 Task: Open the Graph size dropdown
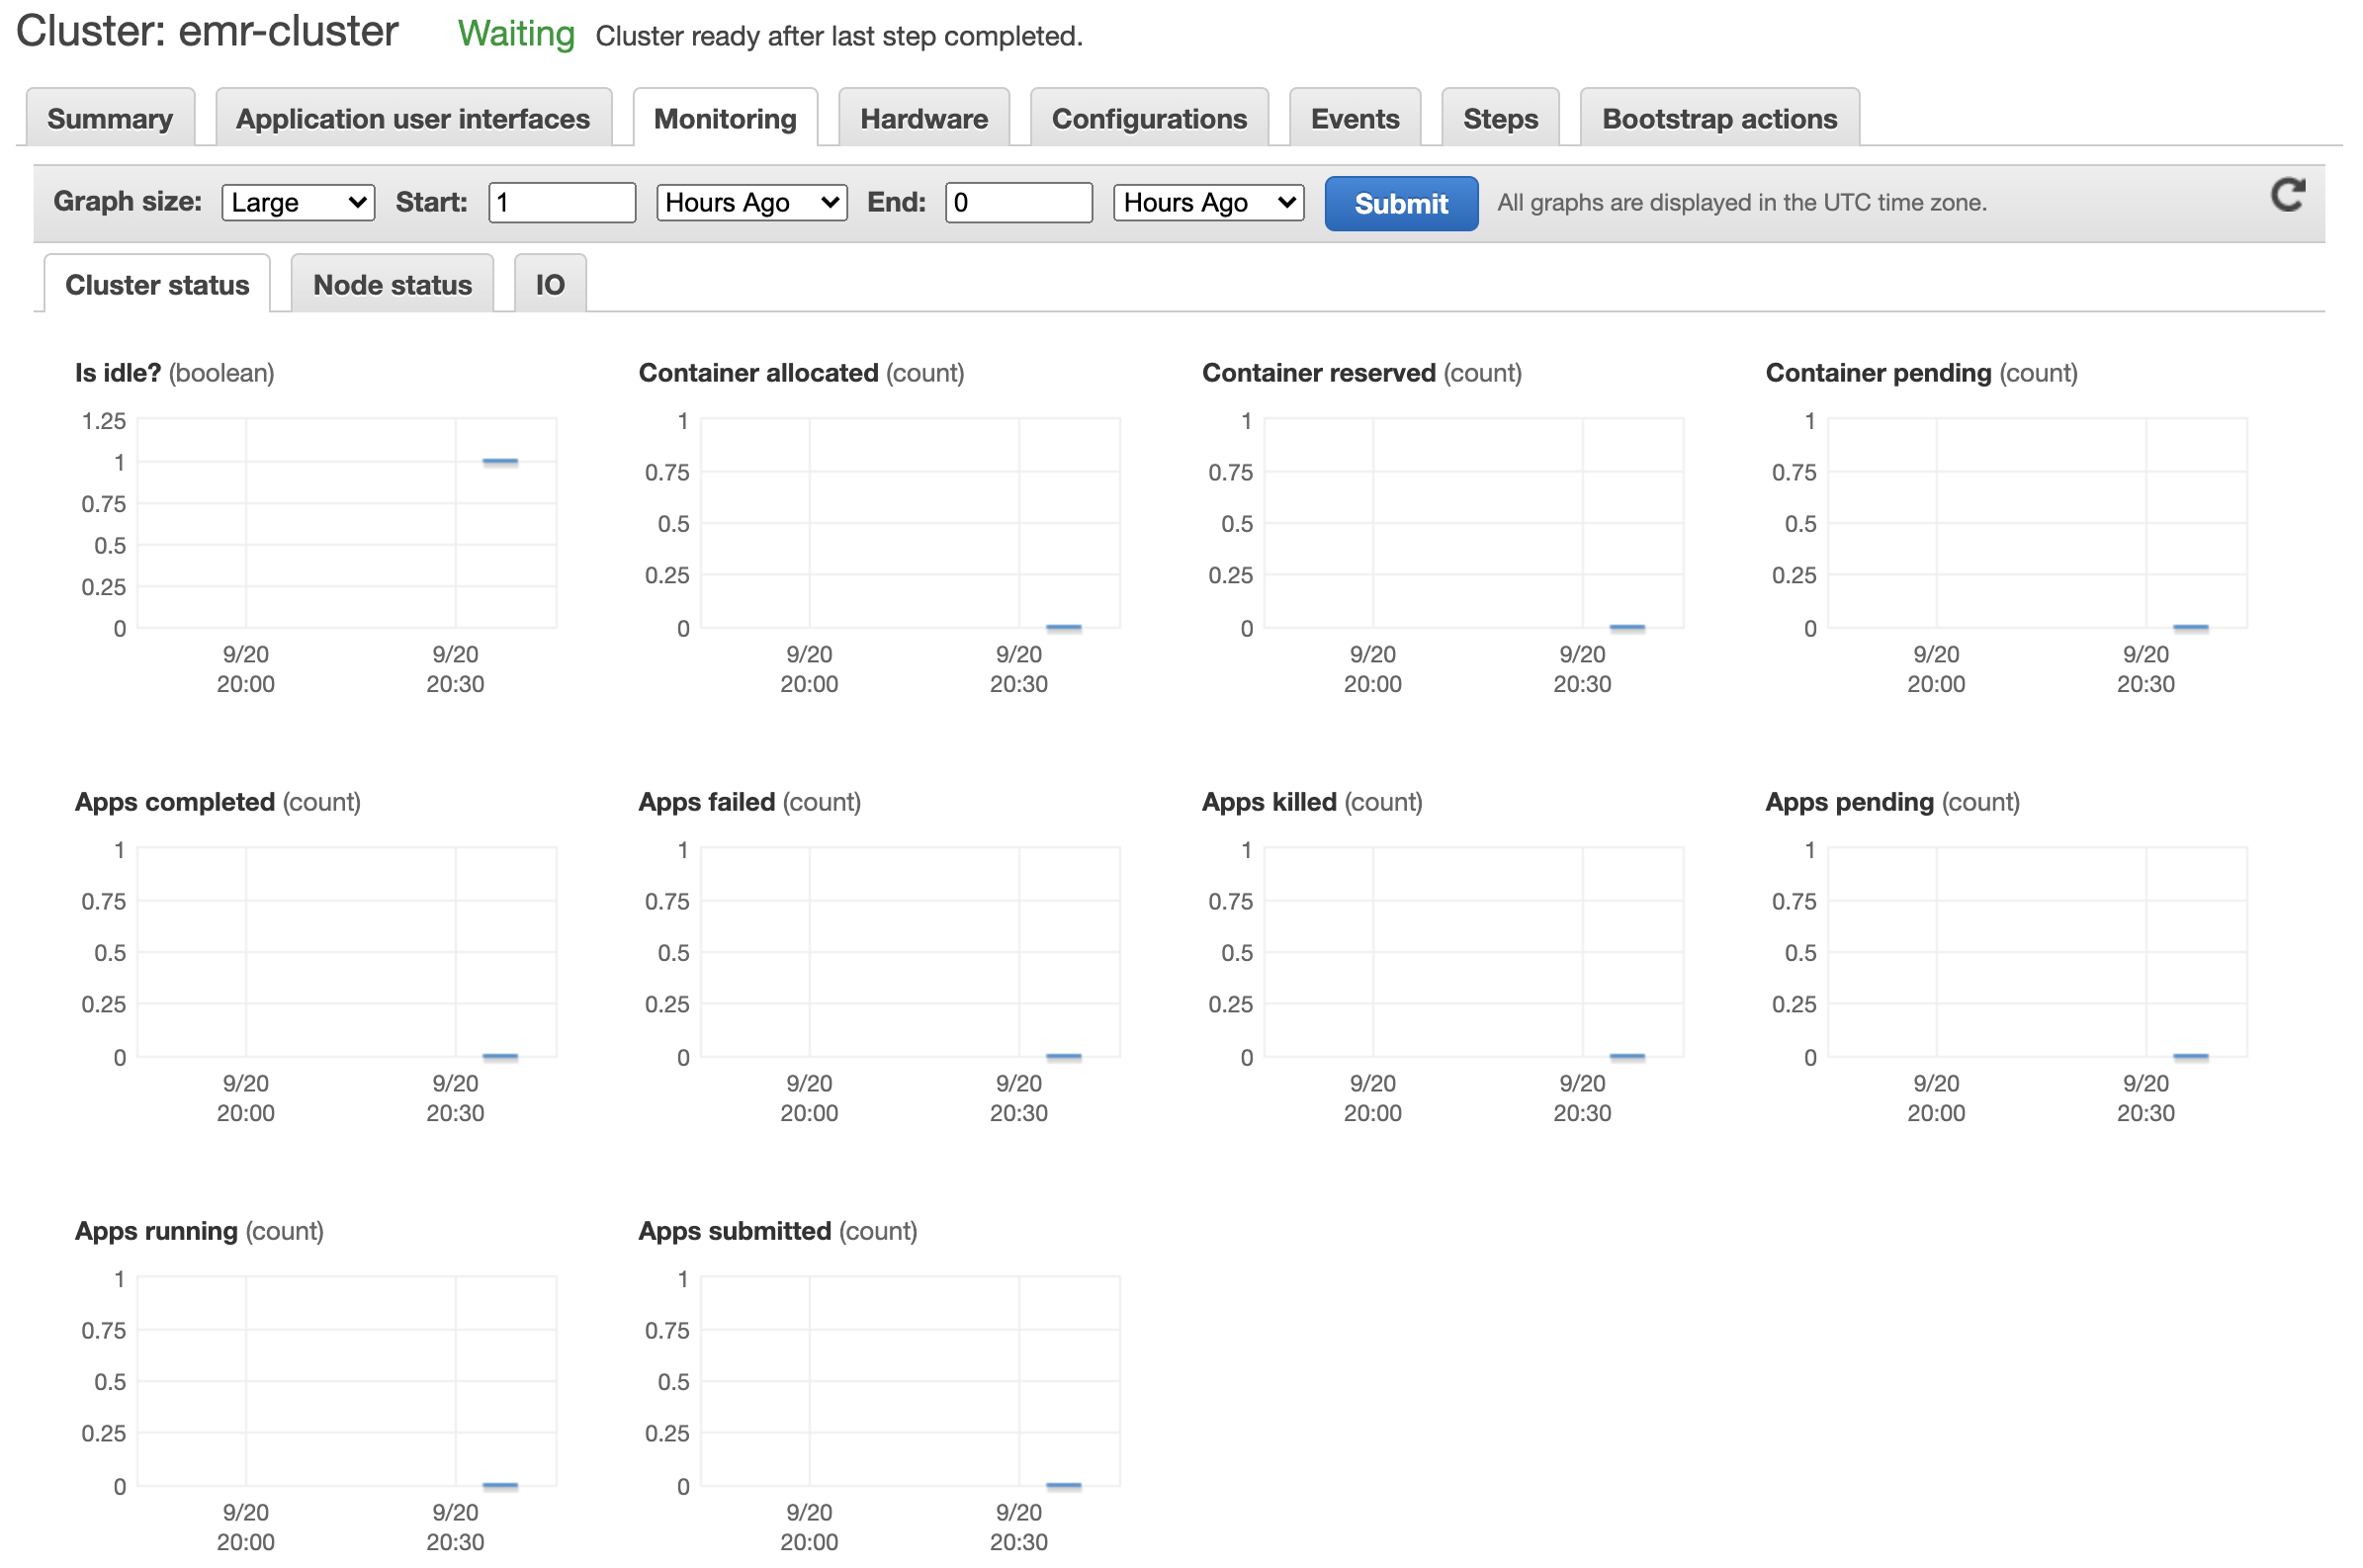(x=298, y=203)
